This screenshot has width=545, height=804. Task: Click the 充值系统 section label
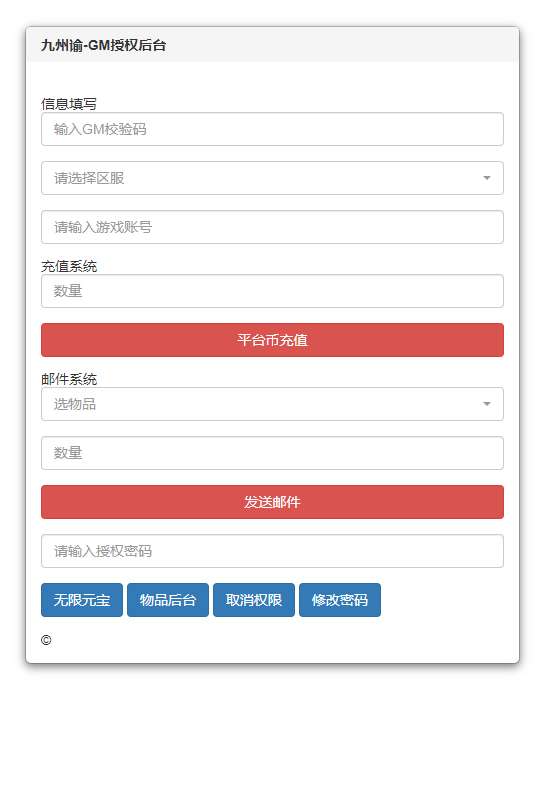point(69,266)
